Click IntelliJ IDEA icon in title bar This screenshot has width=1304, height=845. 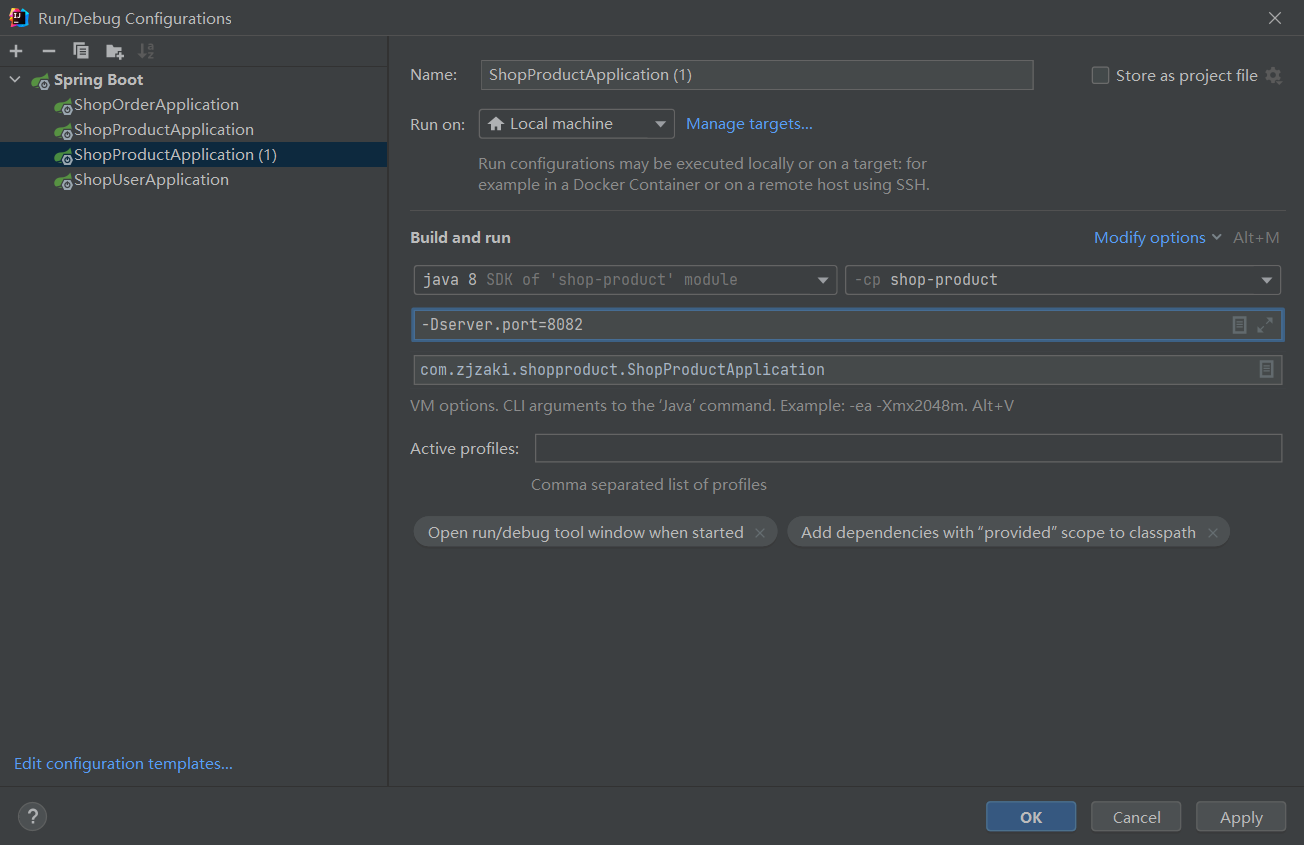[x=18, y=18]
